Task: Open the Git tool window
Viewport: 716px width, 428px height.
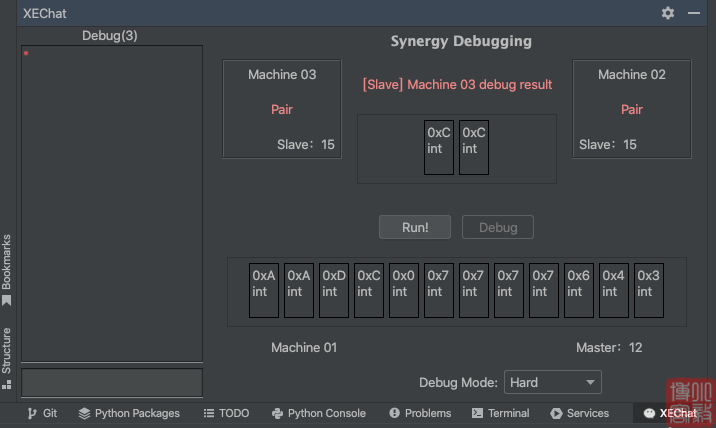Action: click(x=42, y=413)
